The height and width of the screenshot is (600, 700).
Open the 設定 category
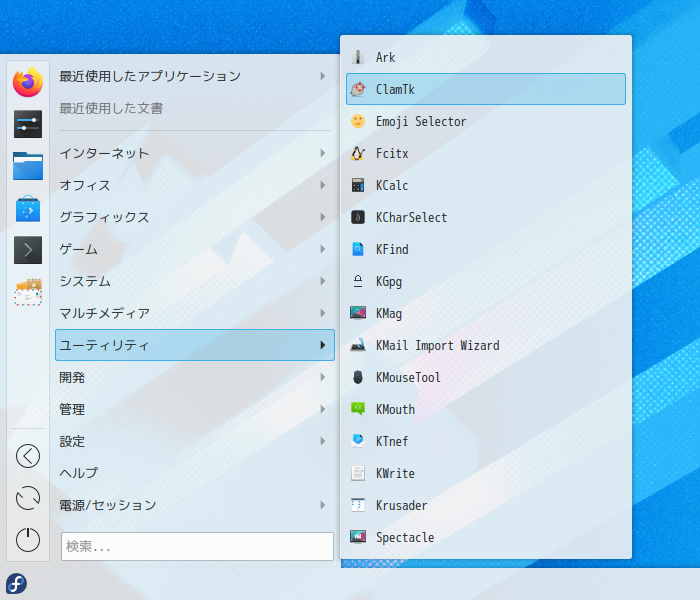point(195,441)
